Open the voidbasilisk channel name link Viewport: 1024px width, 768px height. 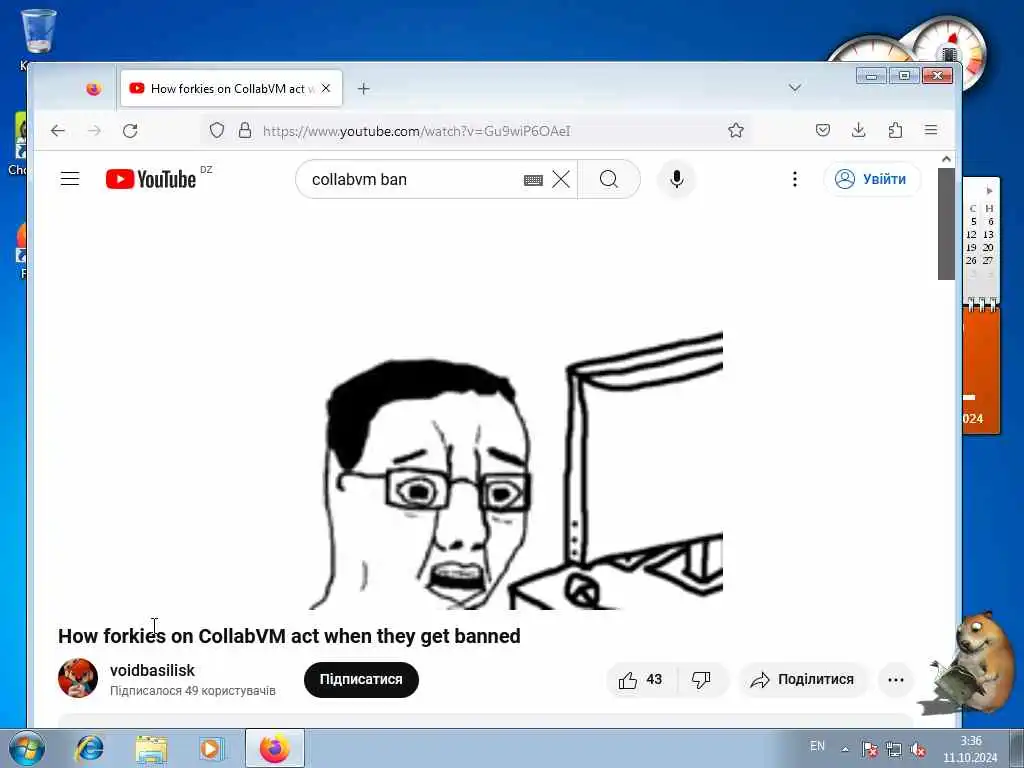pos(152,670)
